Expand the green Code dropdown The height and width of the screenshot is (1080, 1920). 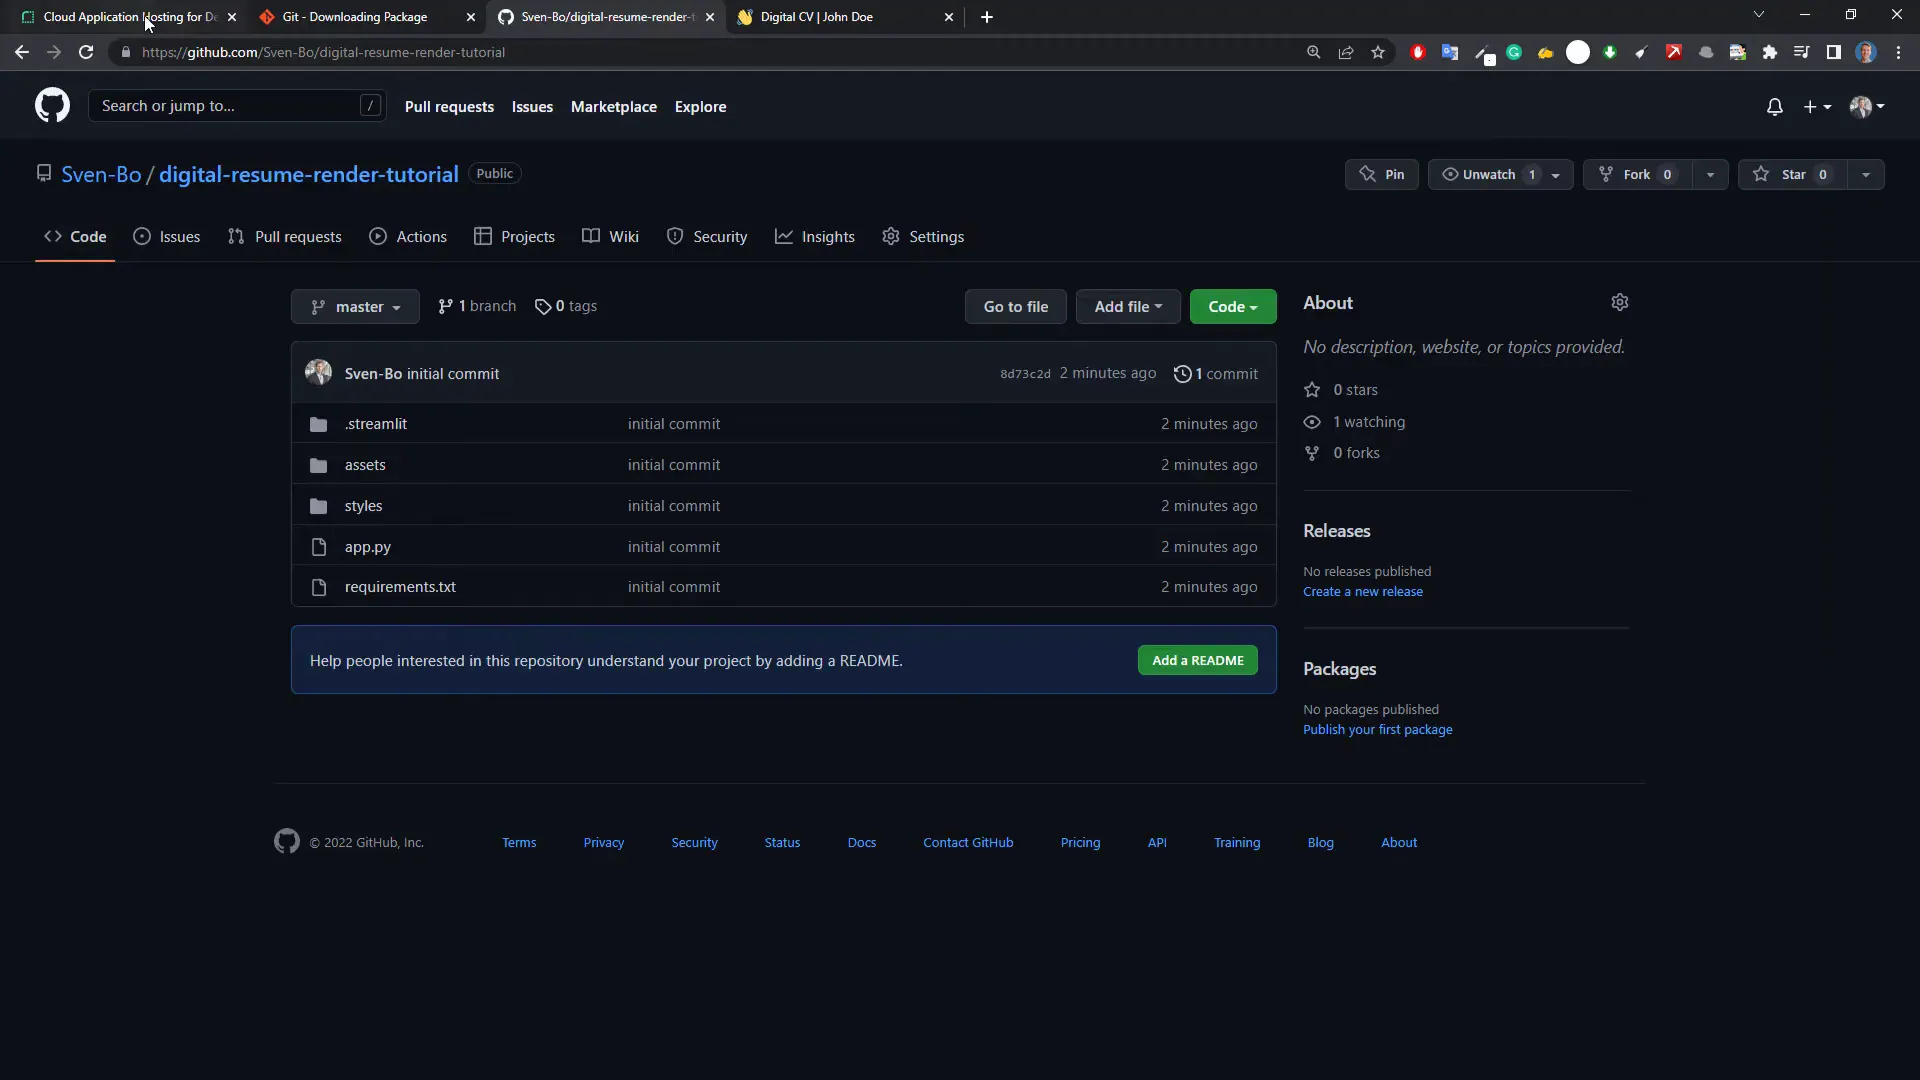pyautogui.click(x=1232, y=306)
